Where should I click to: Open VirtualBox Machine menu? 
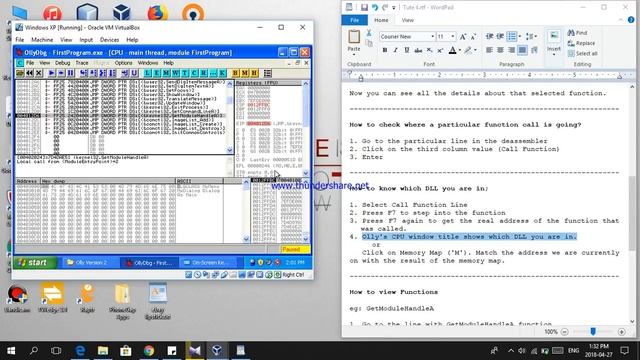point(42,40)
